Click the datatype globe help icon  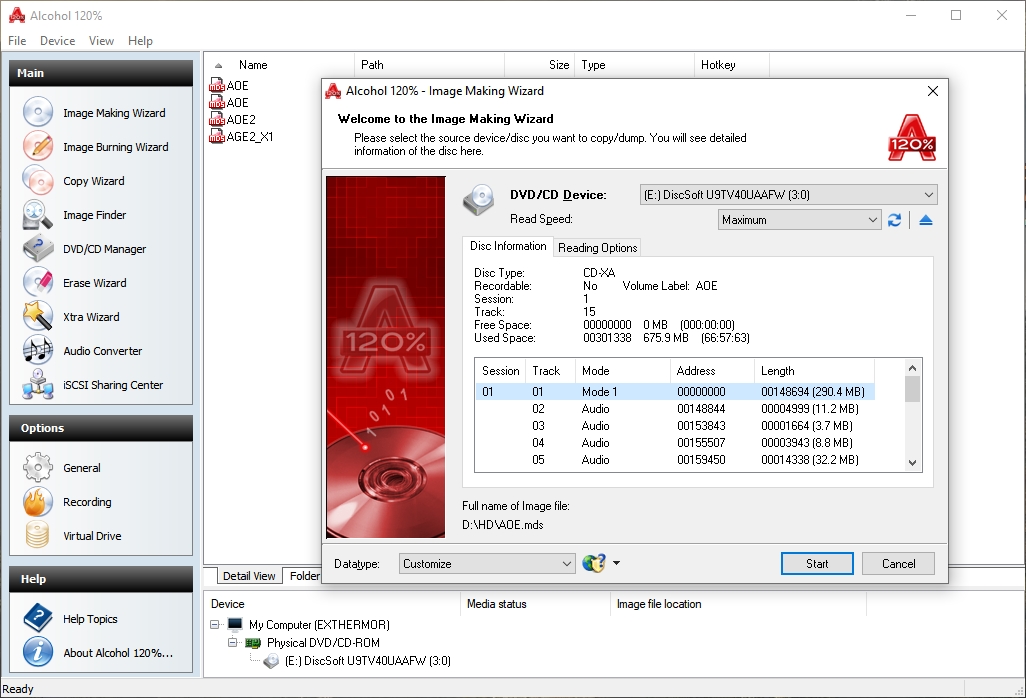click(593, 563)
